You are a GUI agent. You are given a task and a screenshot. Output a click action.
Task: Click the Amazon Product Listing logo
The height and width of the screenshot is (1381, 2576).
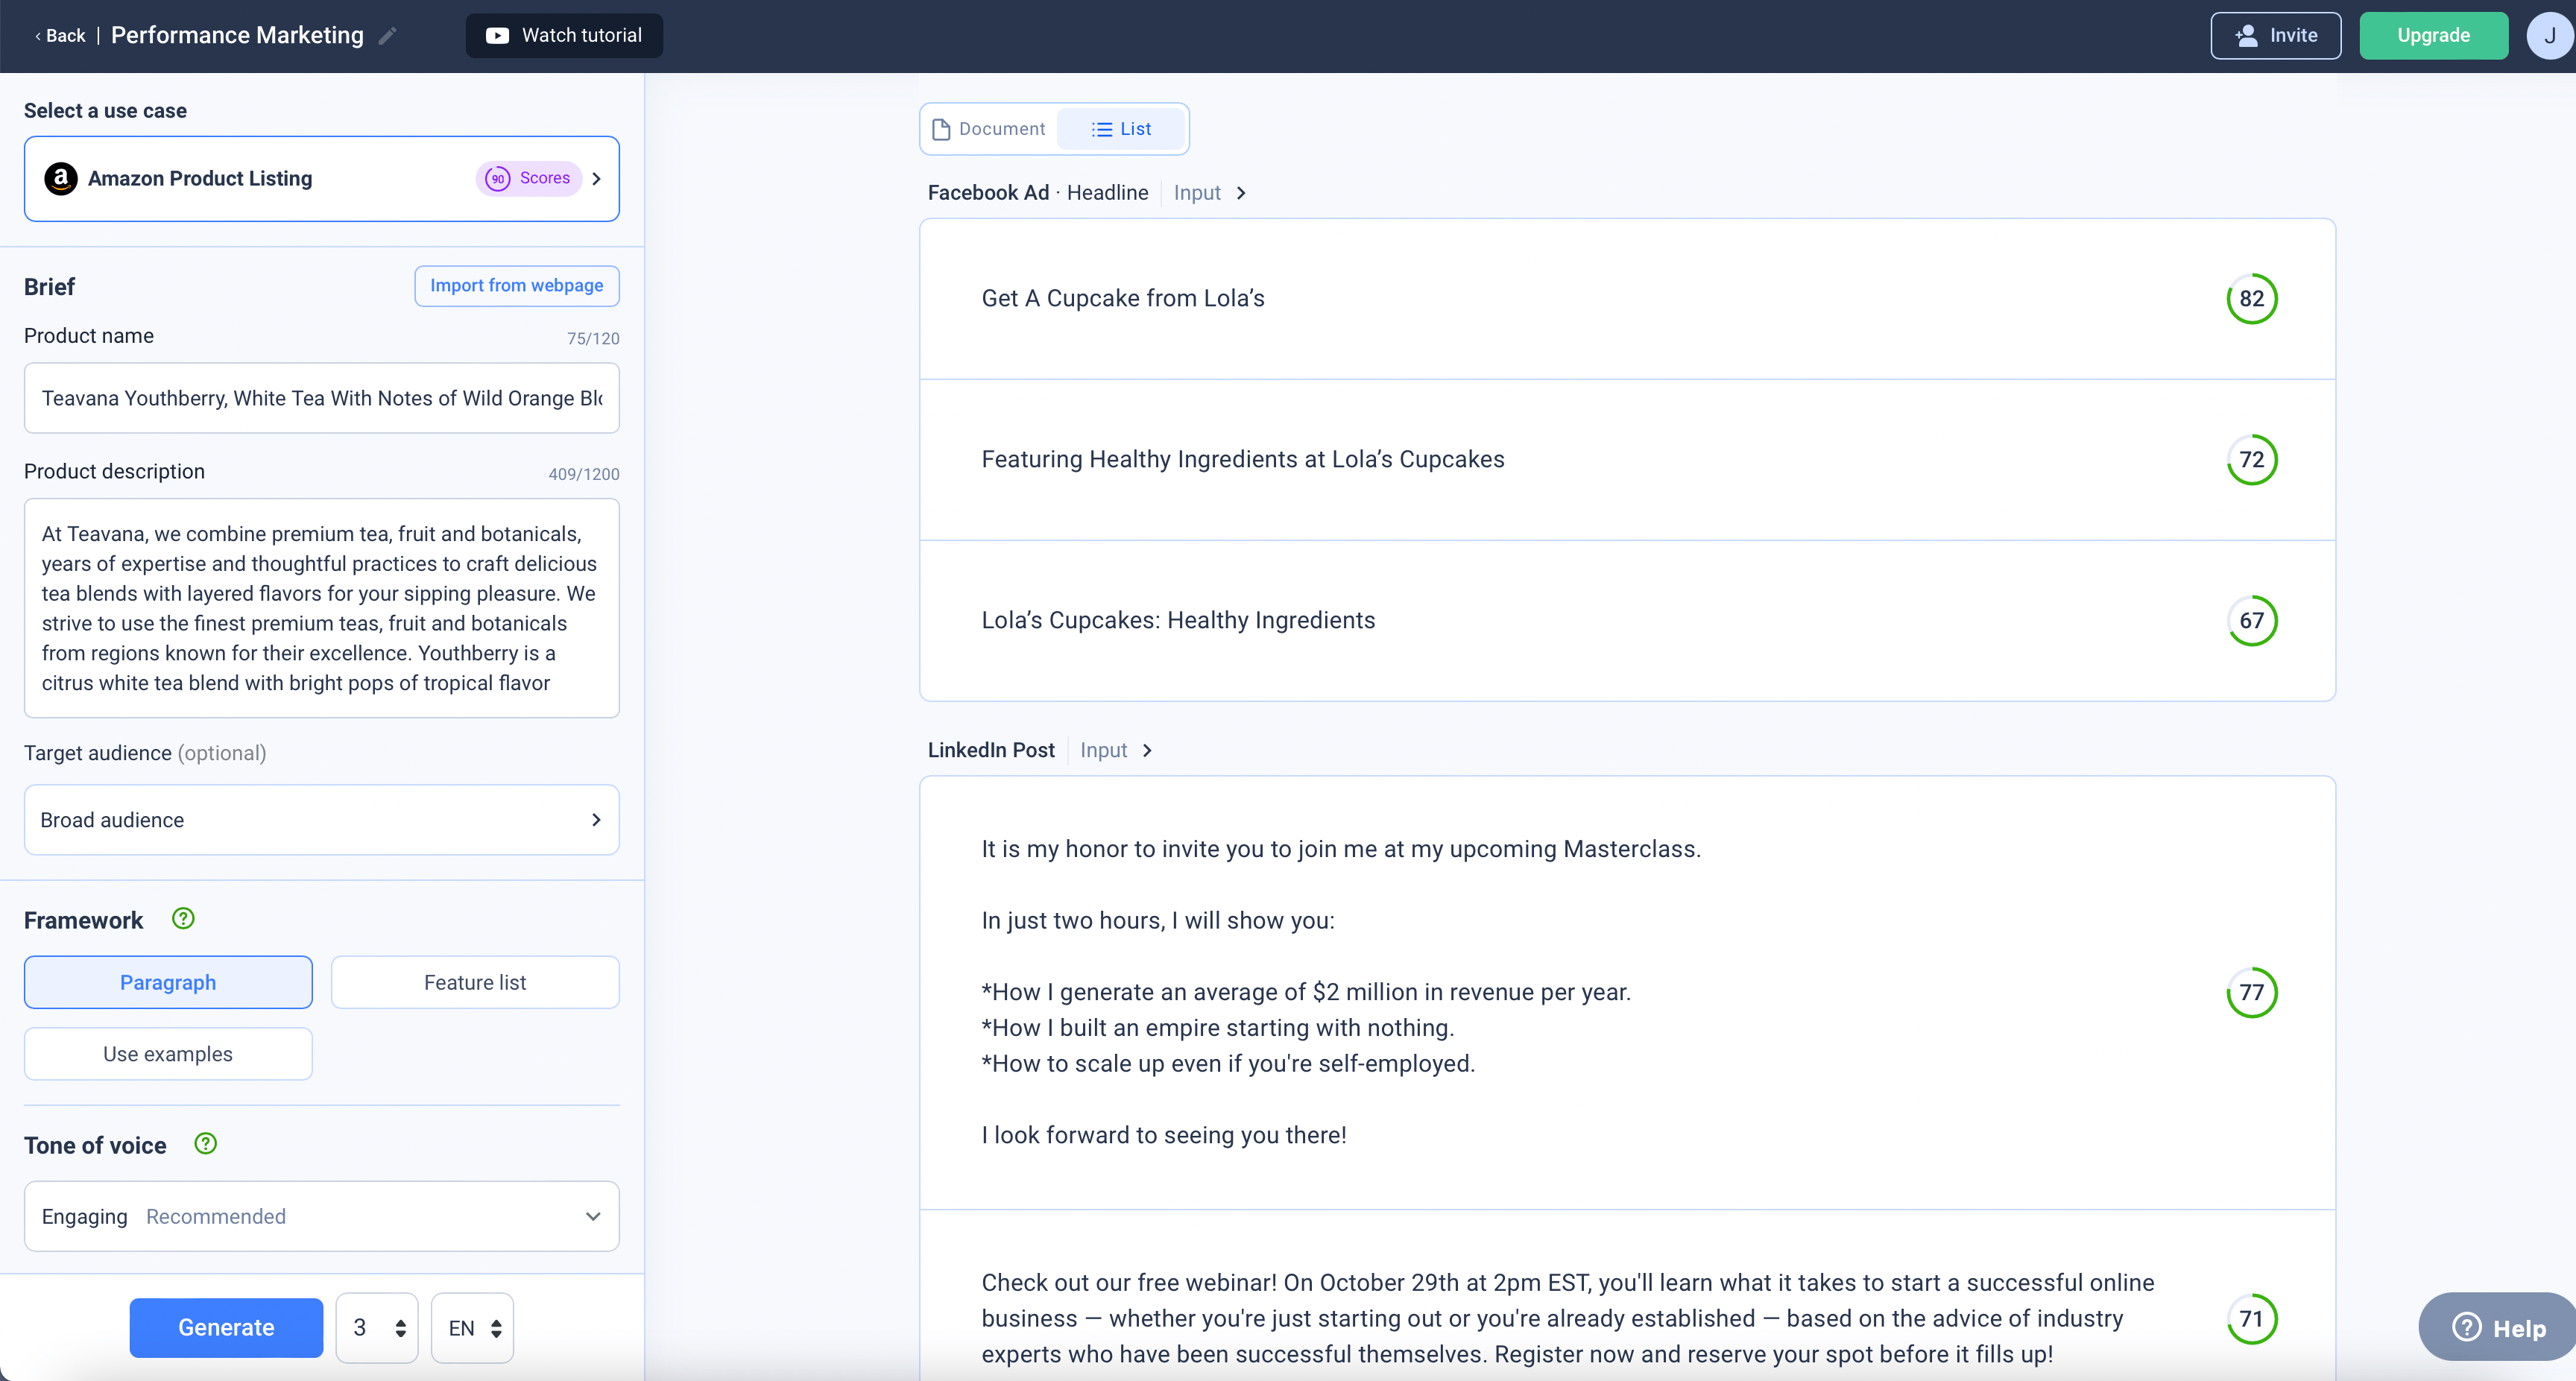(60, 179)
